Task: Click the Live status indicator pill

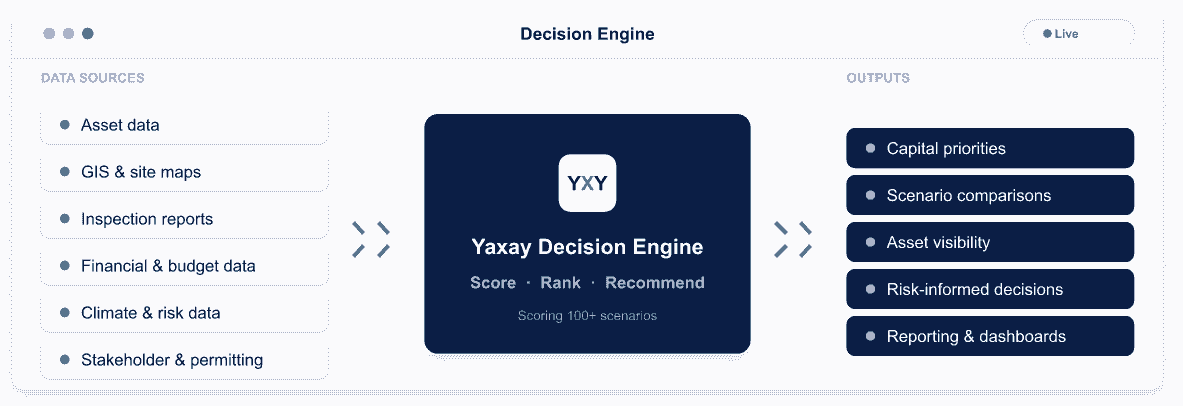Action: [1079, 34]
